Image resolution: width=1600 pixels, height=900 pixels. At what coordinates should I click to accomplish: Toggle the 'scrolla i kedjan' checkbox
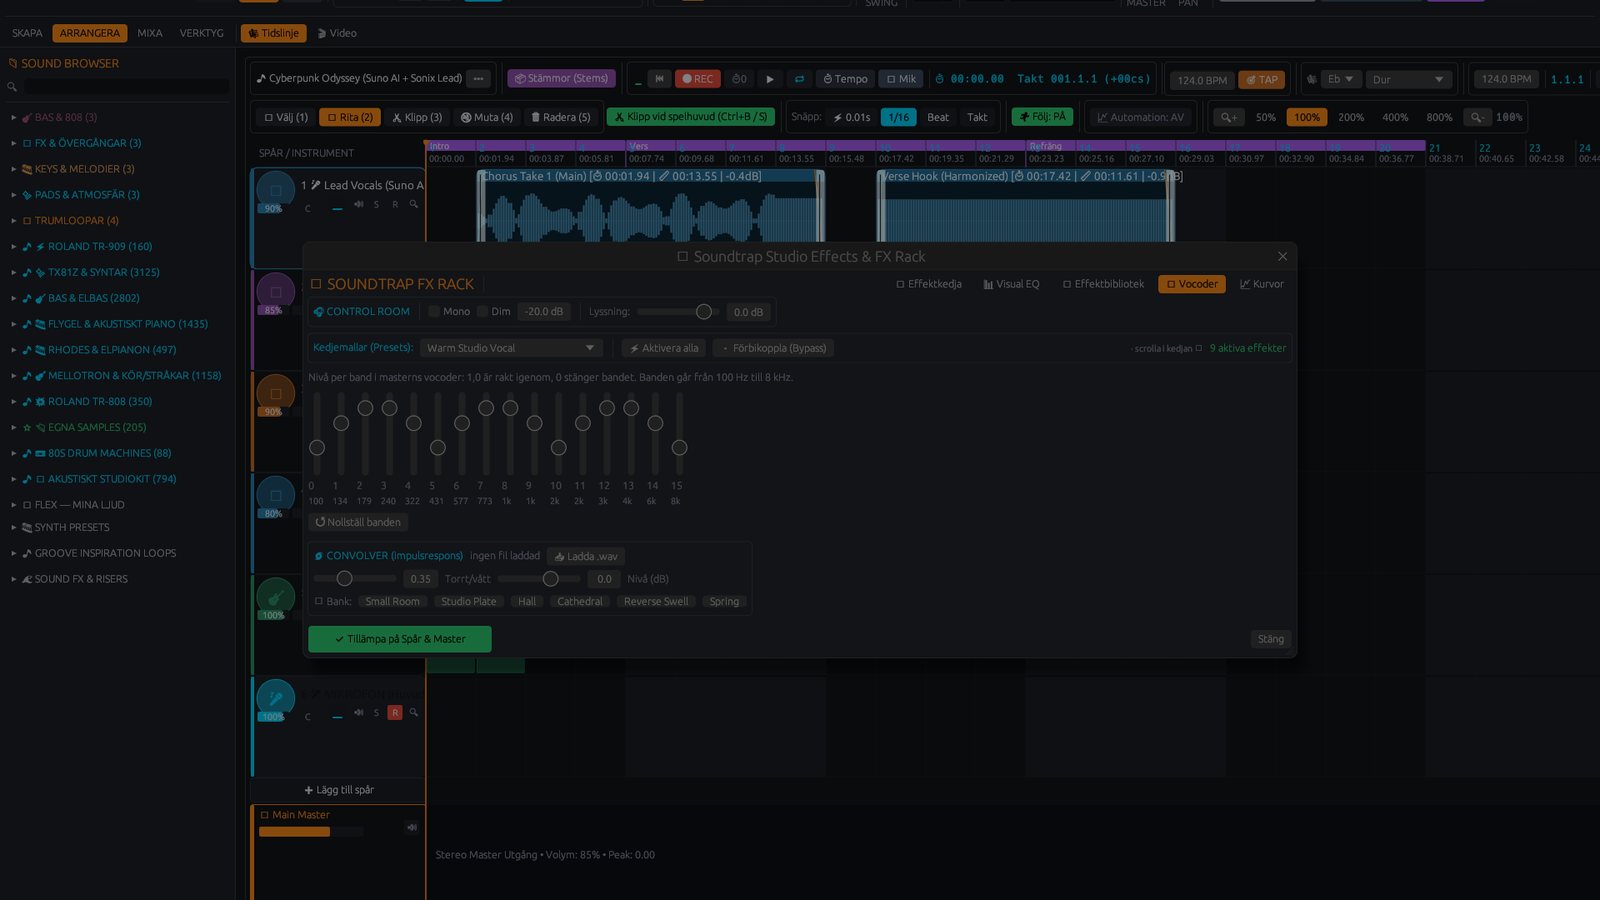coord(1199,348)
